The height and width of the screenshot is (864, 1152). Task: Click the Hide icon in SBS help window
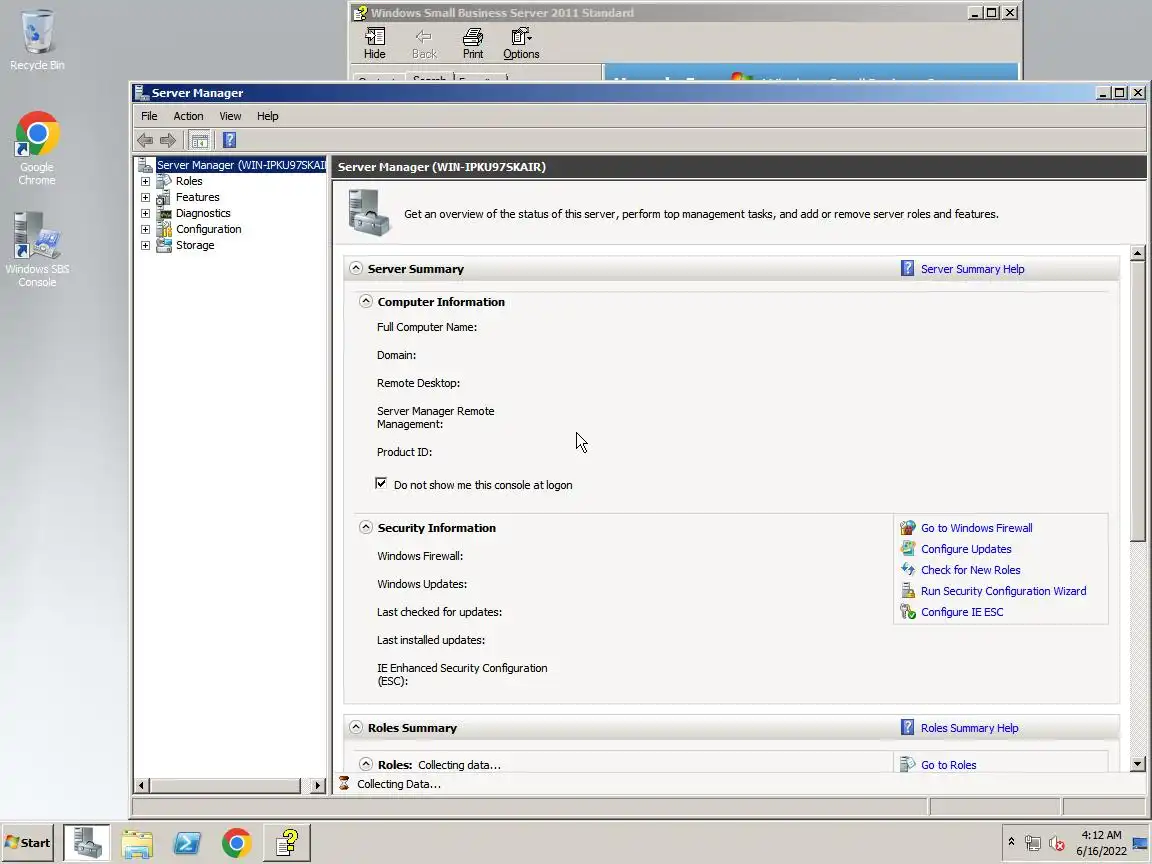375,43
